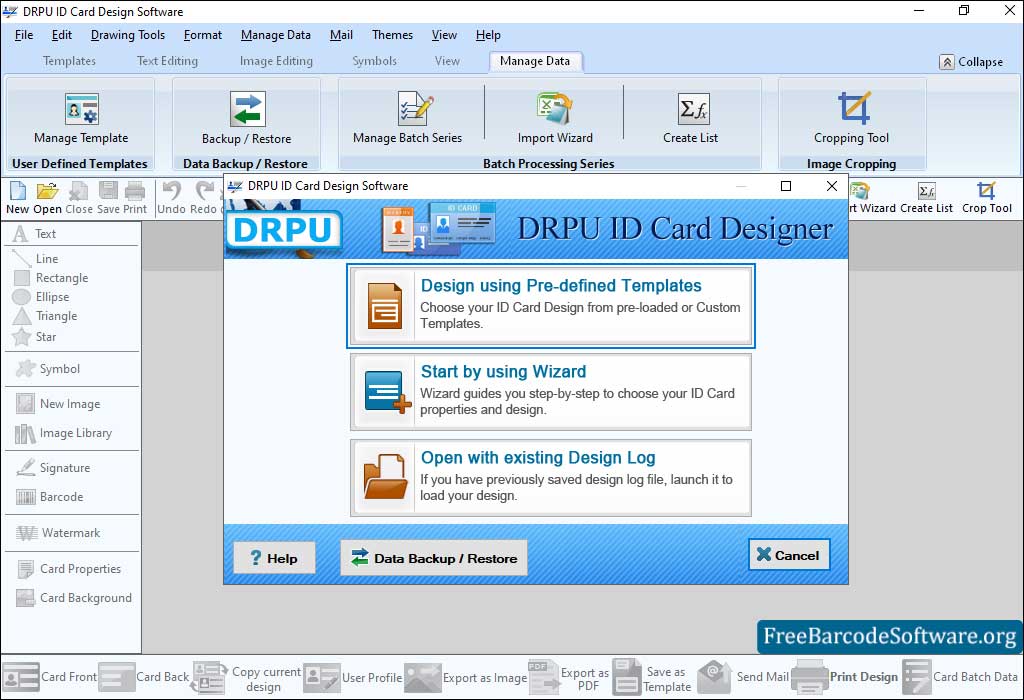Click Print Design in bottom bar
The image size is (1024, 700).
tap(844, 677)
